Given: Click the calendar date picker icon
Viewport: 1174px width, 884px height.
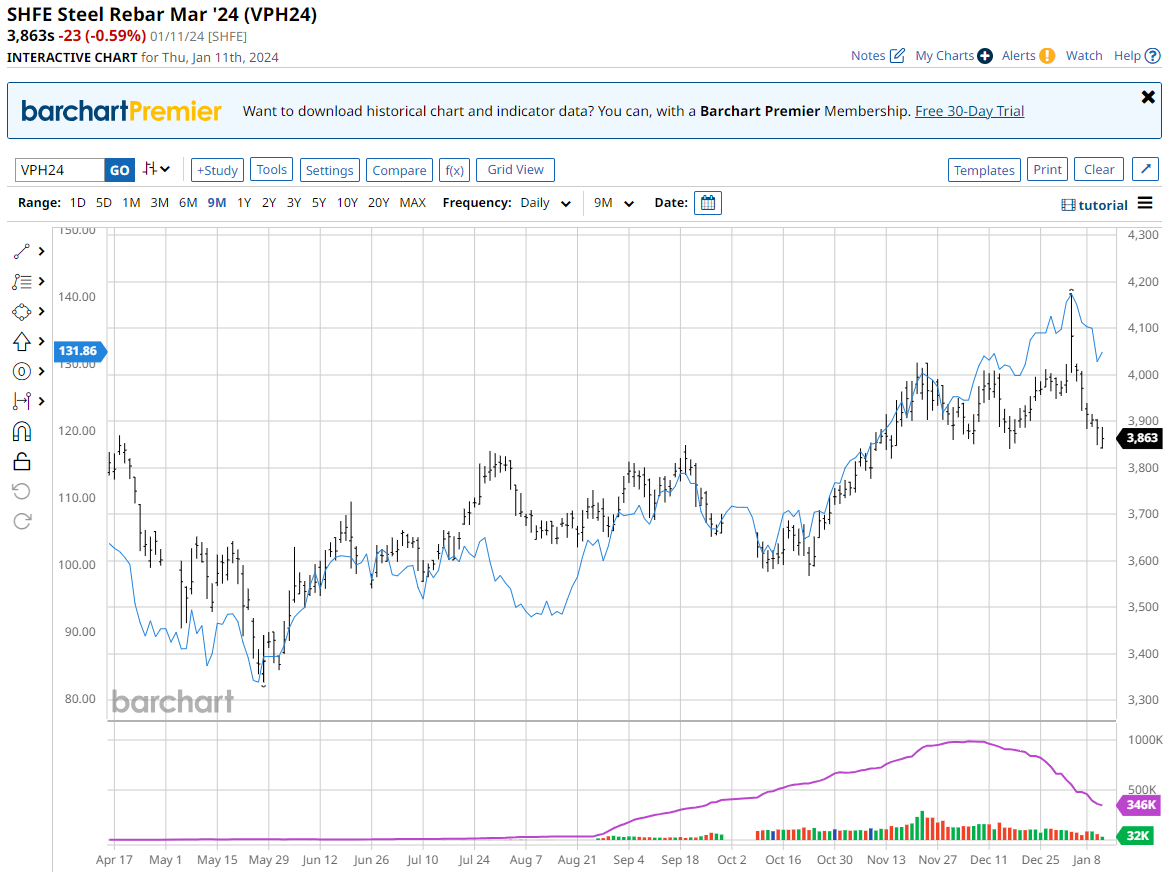Looking at the screenshot, I should coord(708,203).
